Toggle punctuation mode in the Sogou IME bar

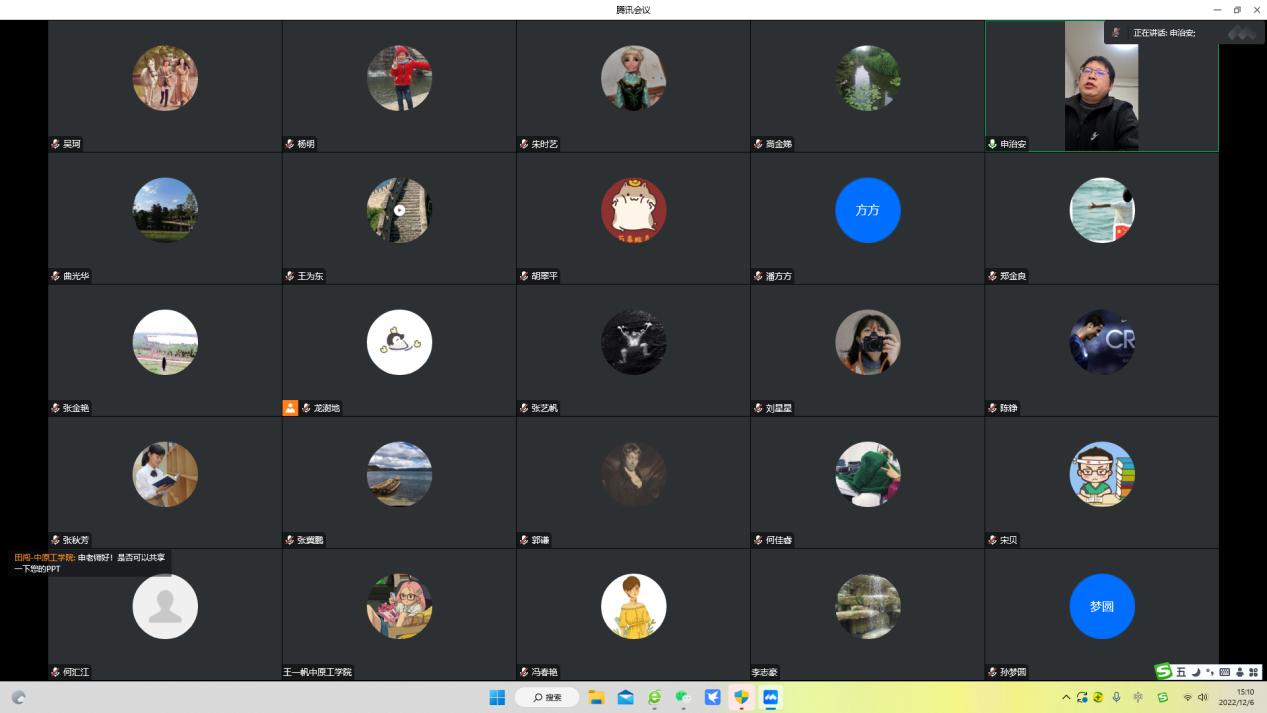click(x=1210, y=672)
